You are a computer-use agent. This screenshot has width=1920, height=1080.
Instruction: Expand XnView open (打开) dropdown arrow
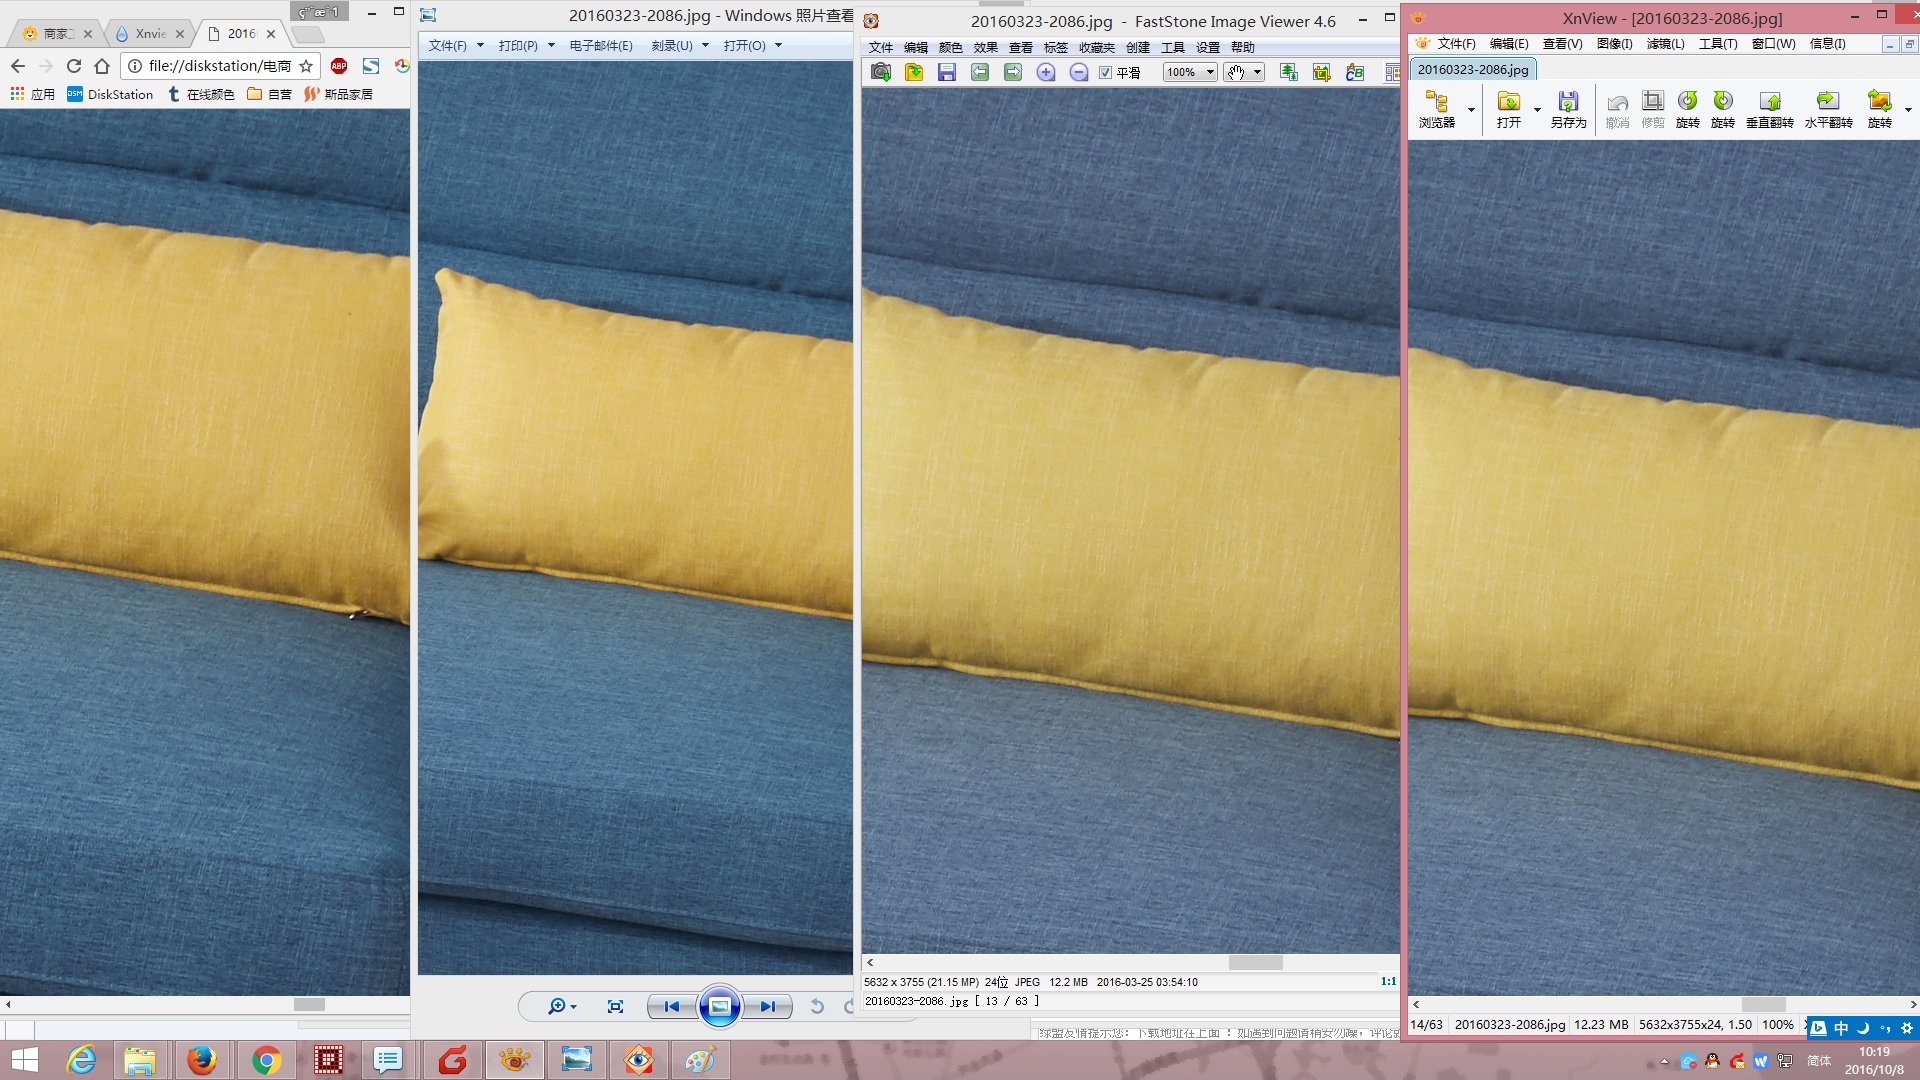pyautogui.click(x=1537, y=110)
